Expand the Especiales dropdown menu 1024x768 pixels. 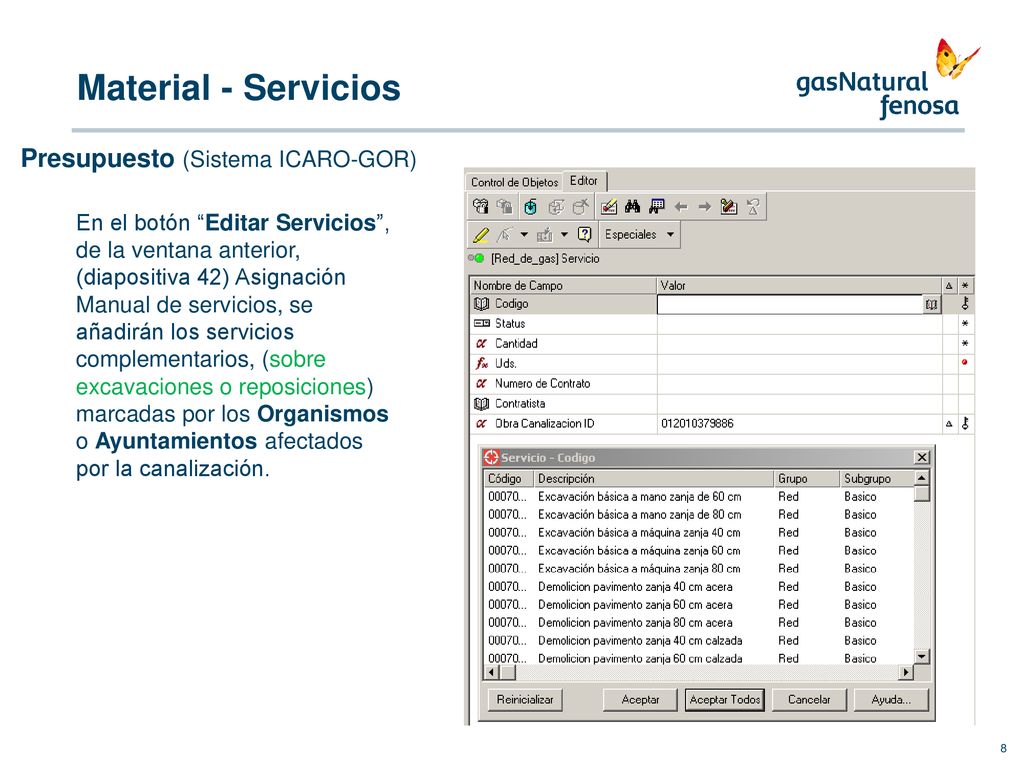click(639, 234)
